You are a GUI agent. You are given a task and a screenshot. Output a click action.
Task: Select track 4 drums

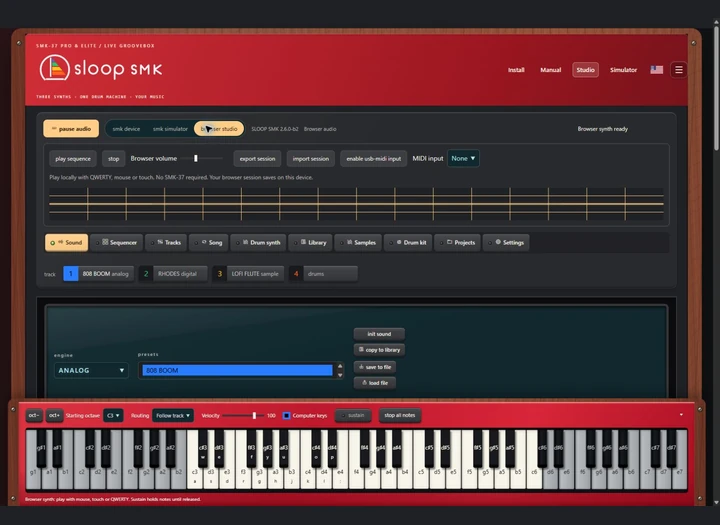(x=323, y=274)
